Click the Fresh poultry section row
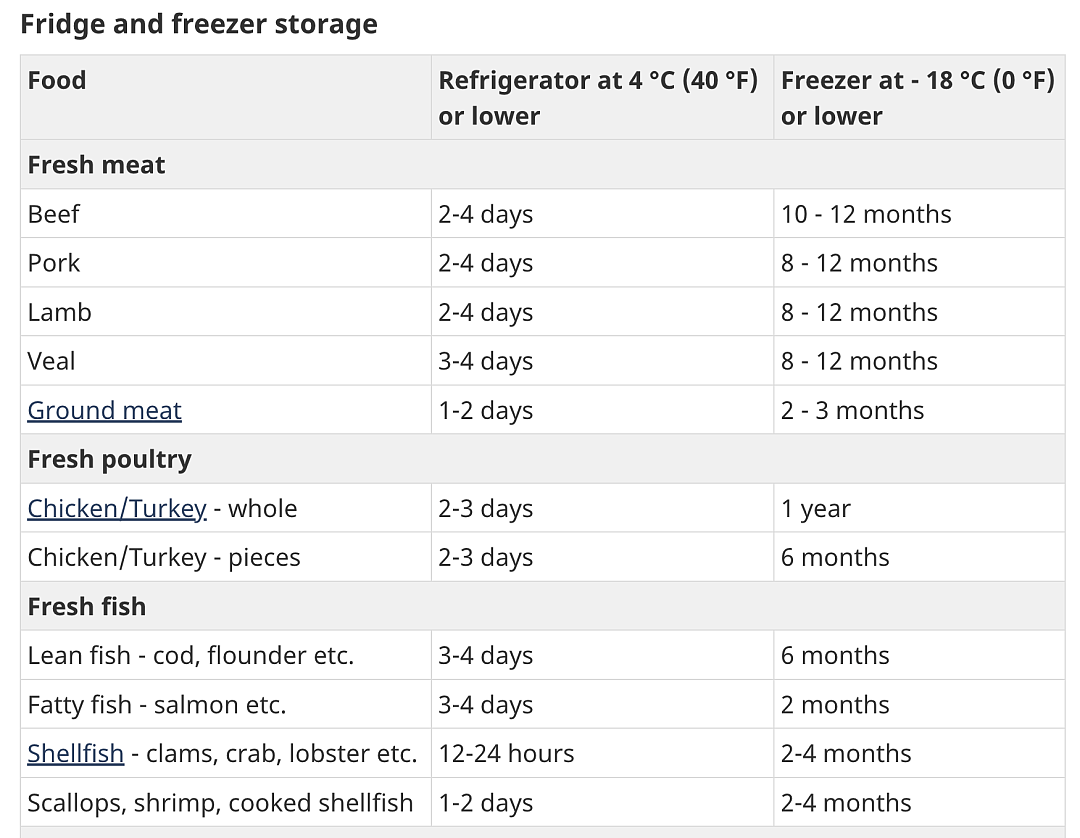The height and width of the screenshot is (838, 1080). point(543,459)
